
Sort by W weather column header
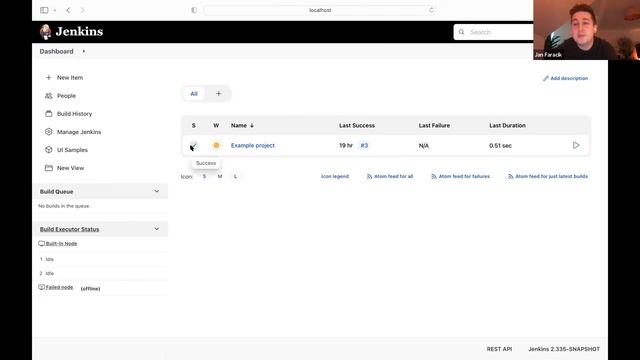(x=216, y=125)
